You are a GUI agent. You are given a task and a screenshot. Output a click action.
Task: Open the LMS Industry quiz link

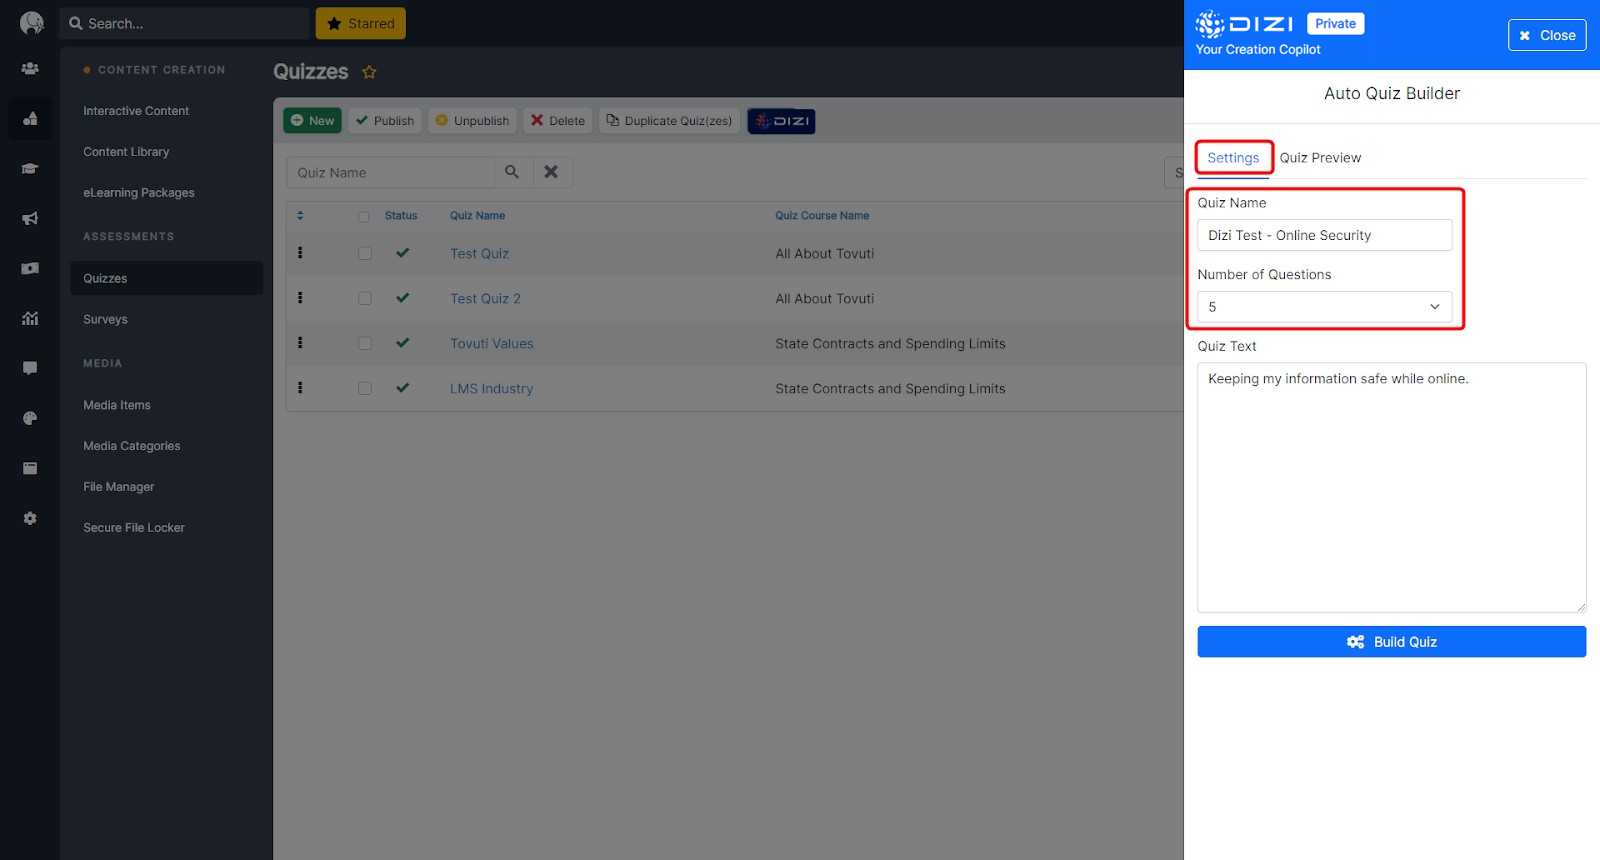[491, 389]
